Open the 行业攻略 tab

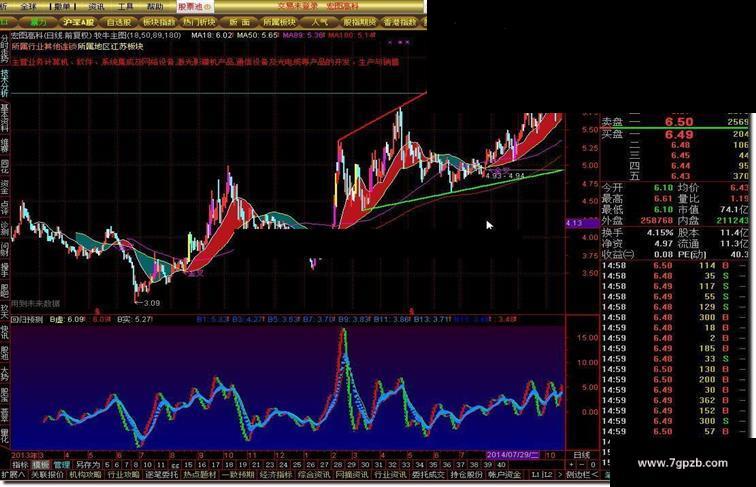123,475
